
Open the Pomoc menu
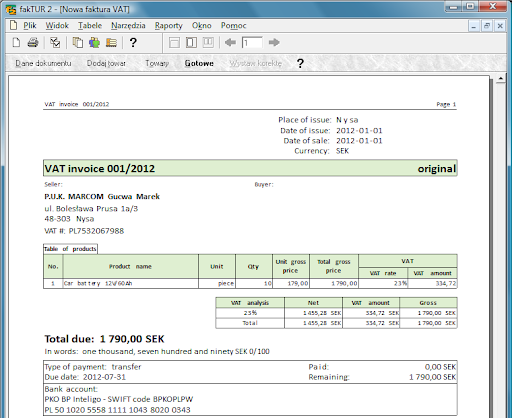tap(234, 26)
